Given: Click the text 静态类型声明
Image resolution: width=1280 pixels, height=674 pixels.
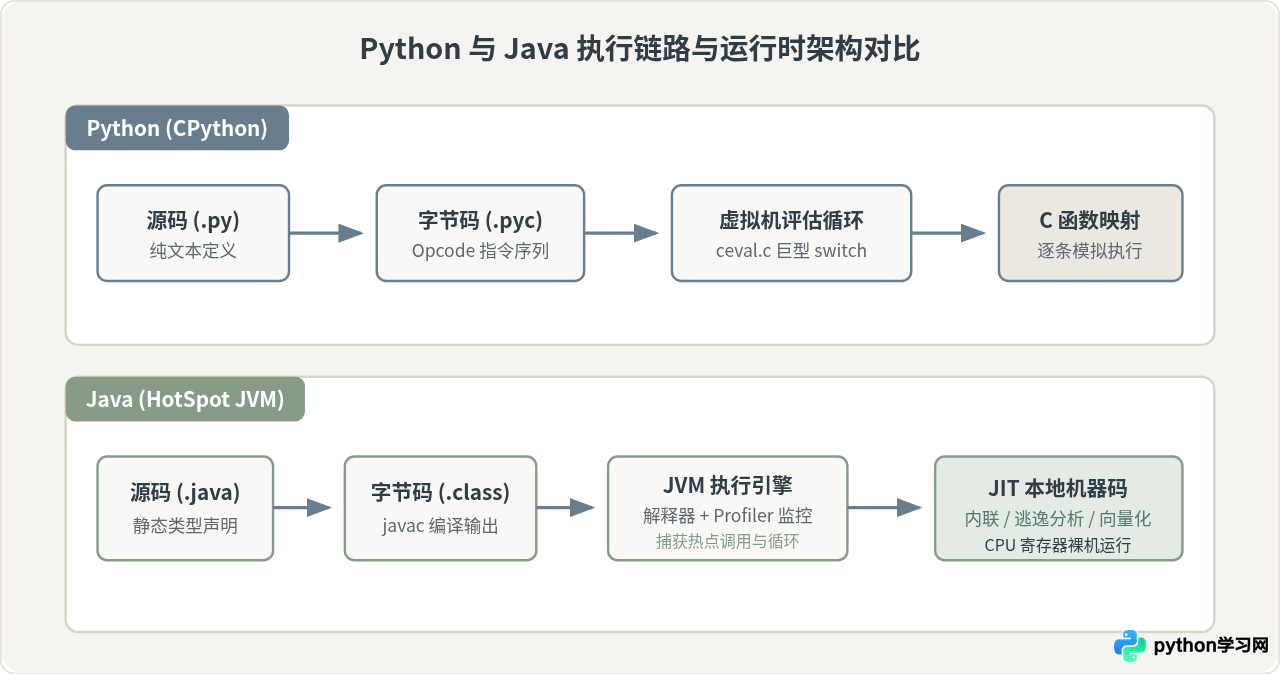Looking at the screenshot, I should coord(185,525).
